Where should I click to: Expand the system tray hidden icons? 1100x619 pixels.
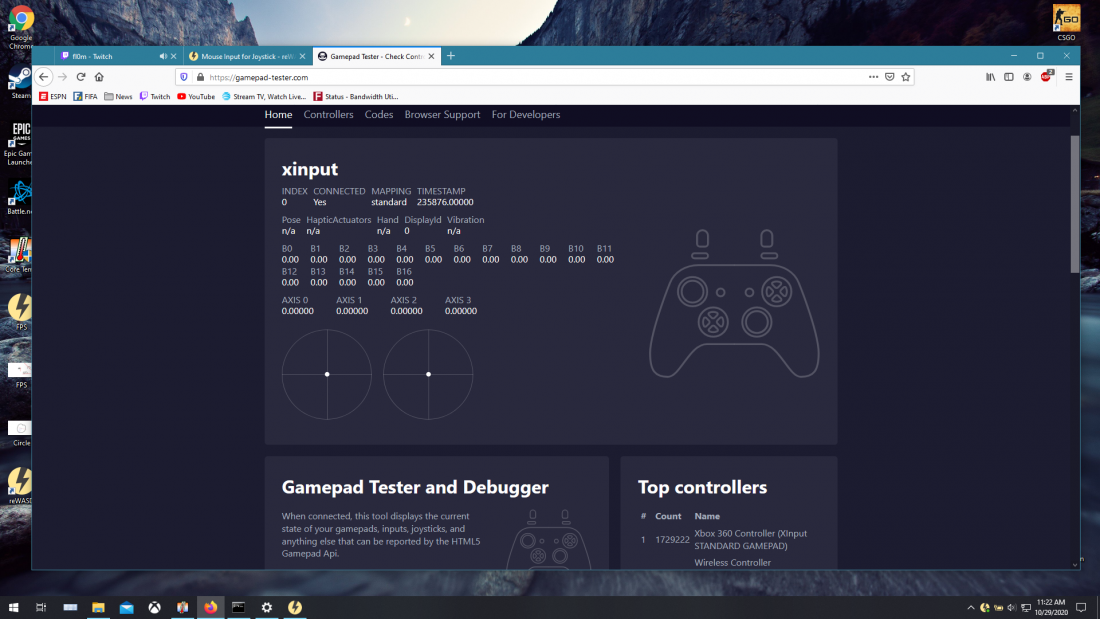tap(970, 607)
